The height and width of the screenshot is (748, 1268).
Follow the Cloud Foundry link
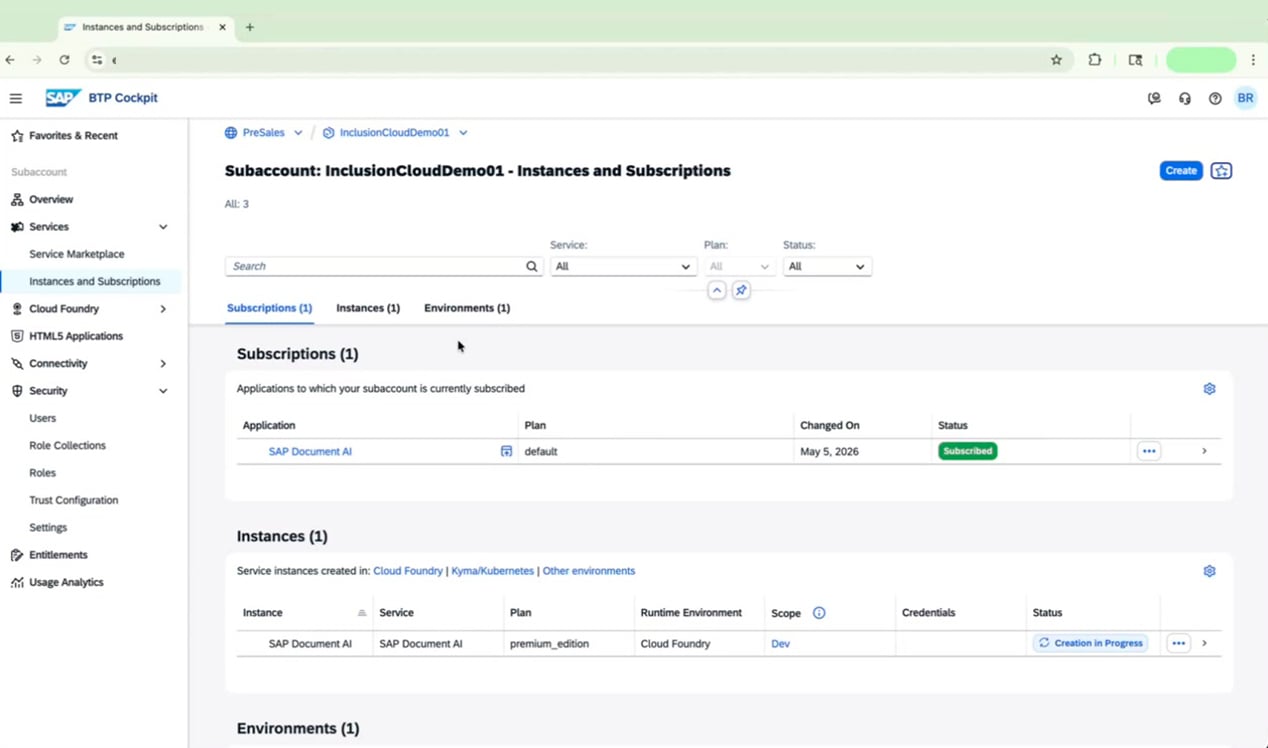pos(408,571)
